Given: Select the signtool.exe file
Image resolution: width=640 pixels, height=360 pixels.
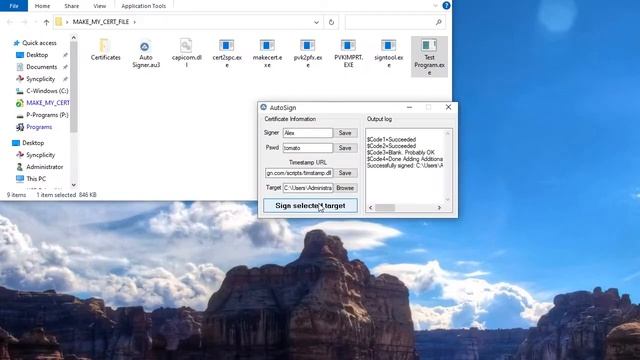Looking at the screenshot, I should tap(389, 53).
